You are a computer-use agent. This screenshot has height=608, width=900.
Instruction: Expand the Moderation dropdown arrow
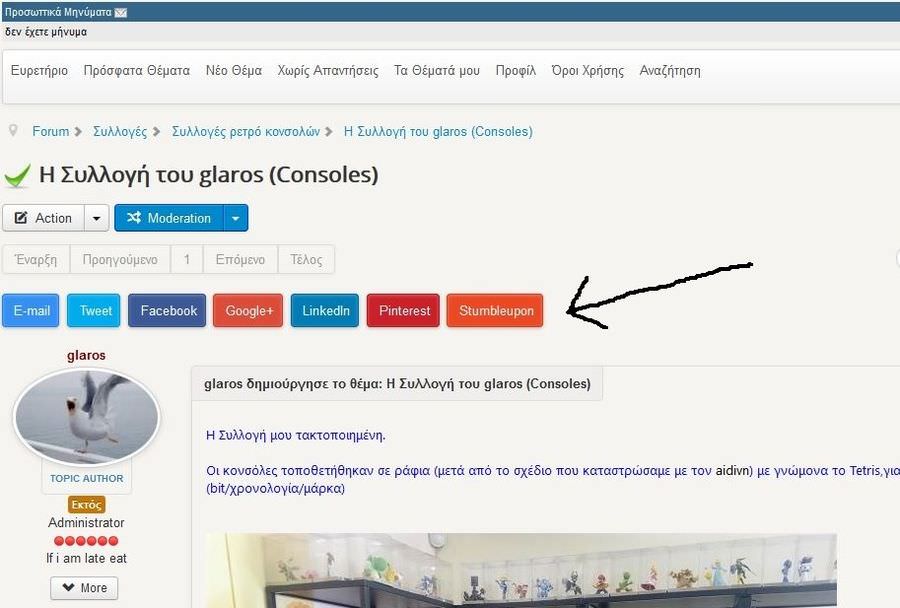click(234, 218)
